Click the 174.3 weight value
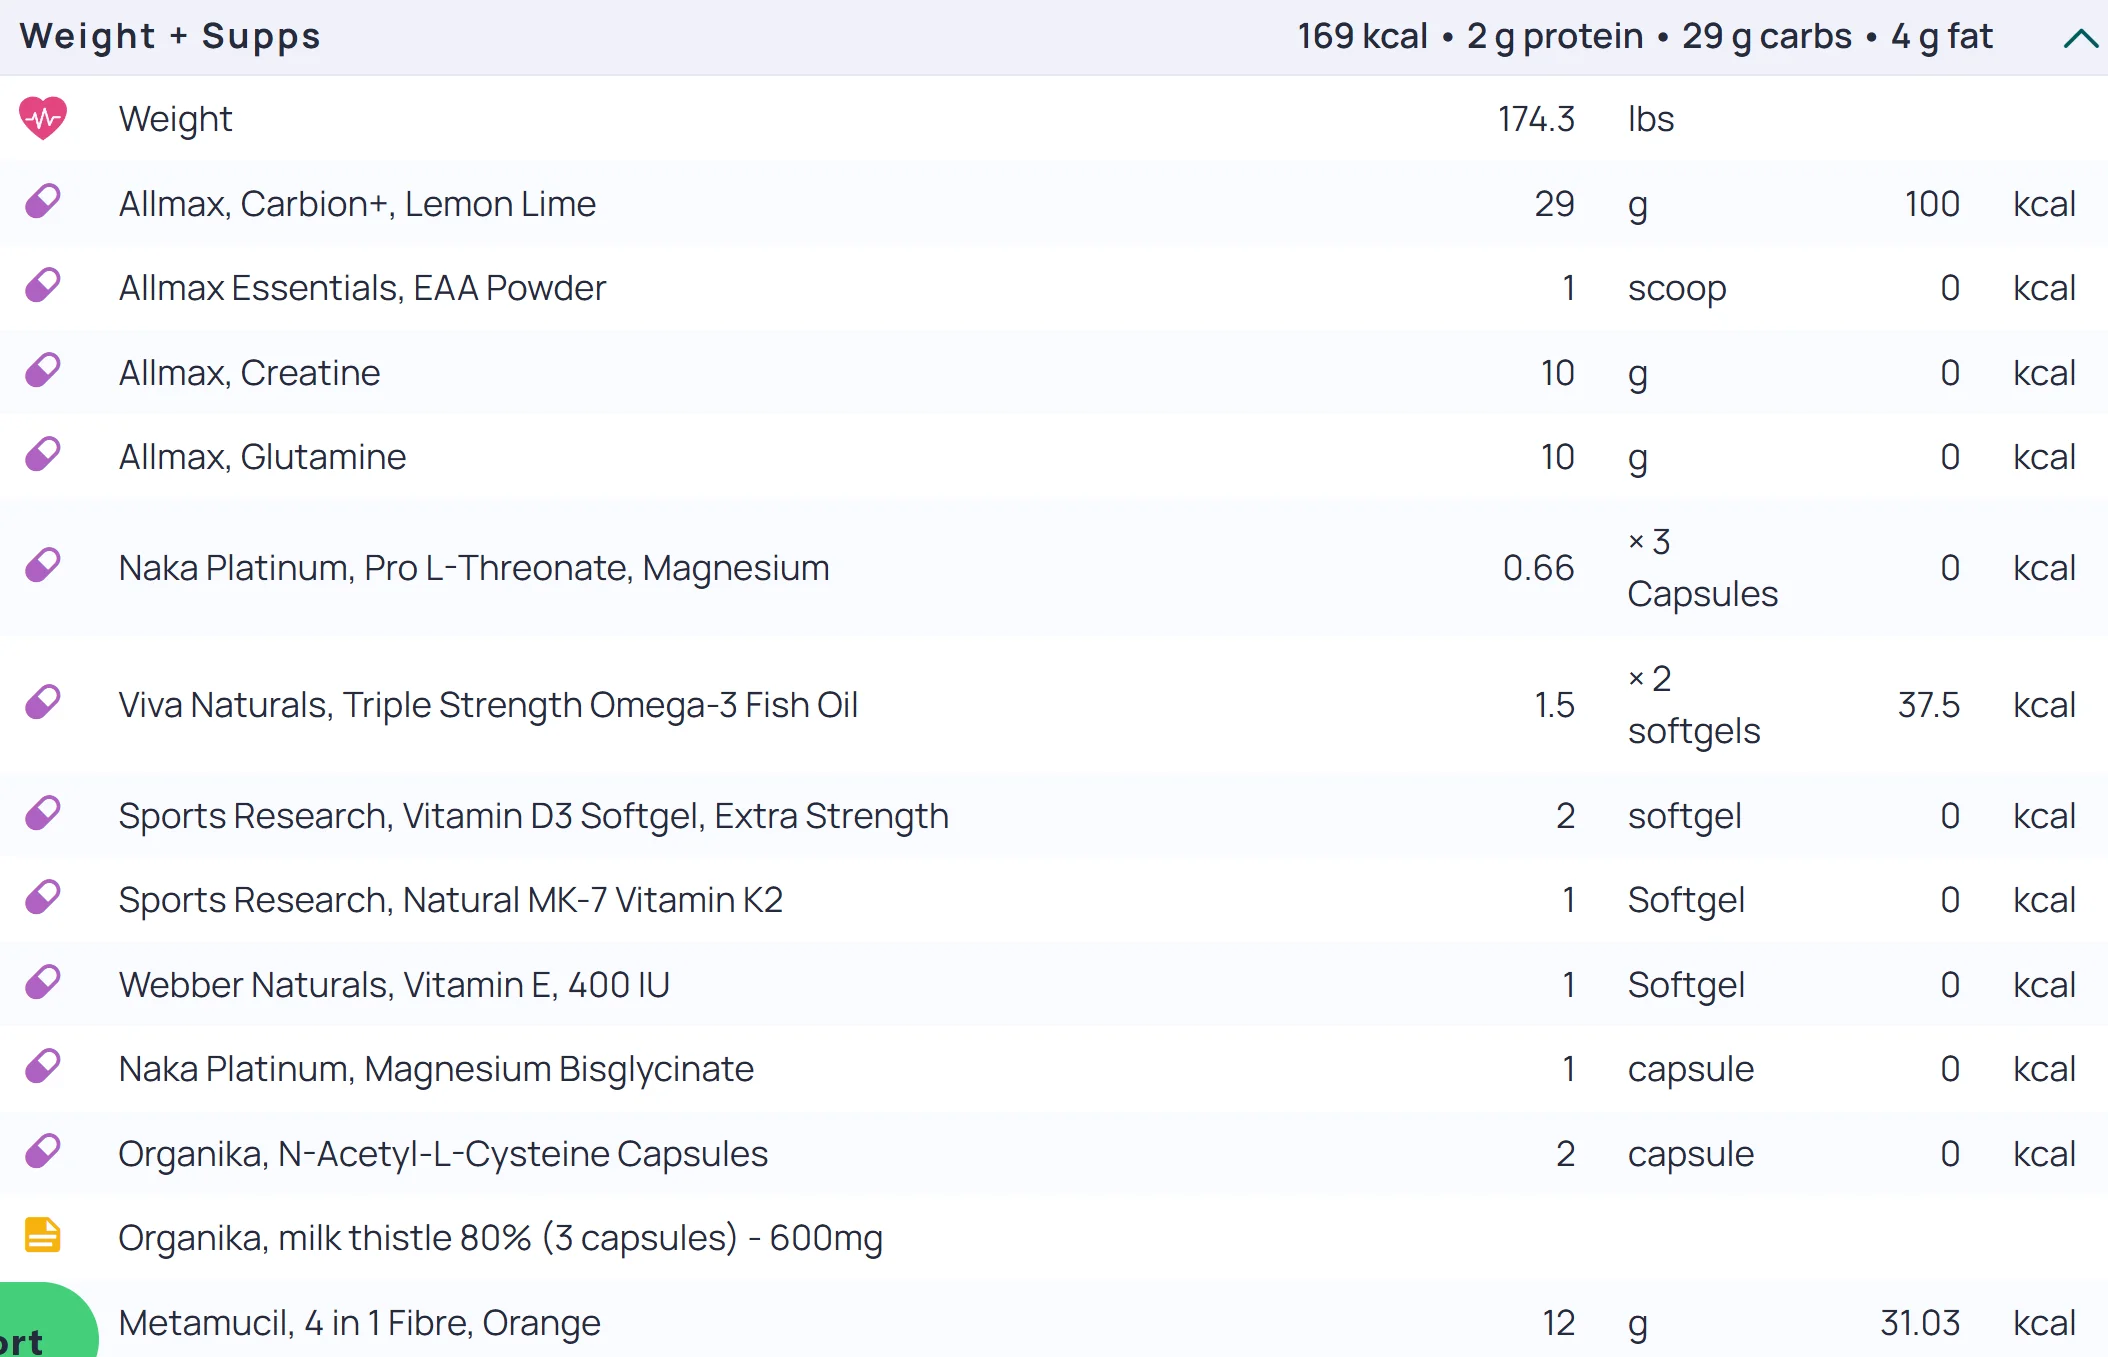The height and width of the screenshot is (1357, 2108). click(1536, 119)
